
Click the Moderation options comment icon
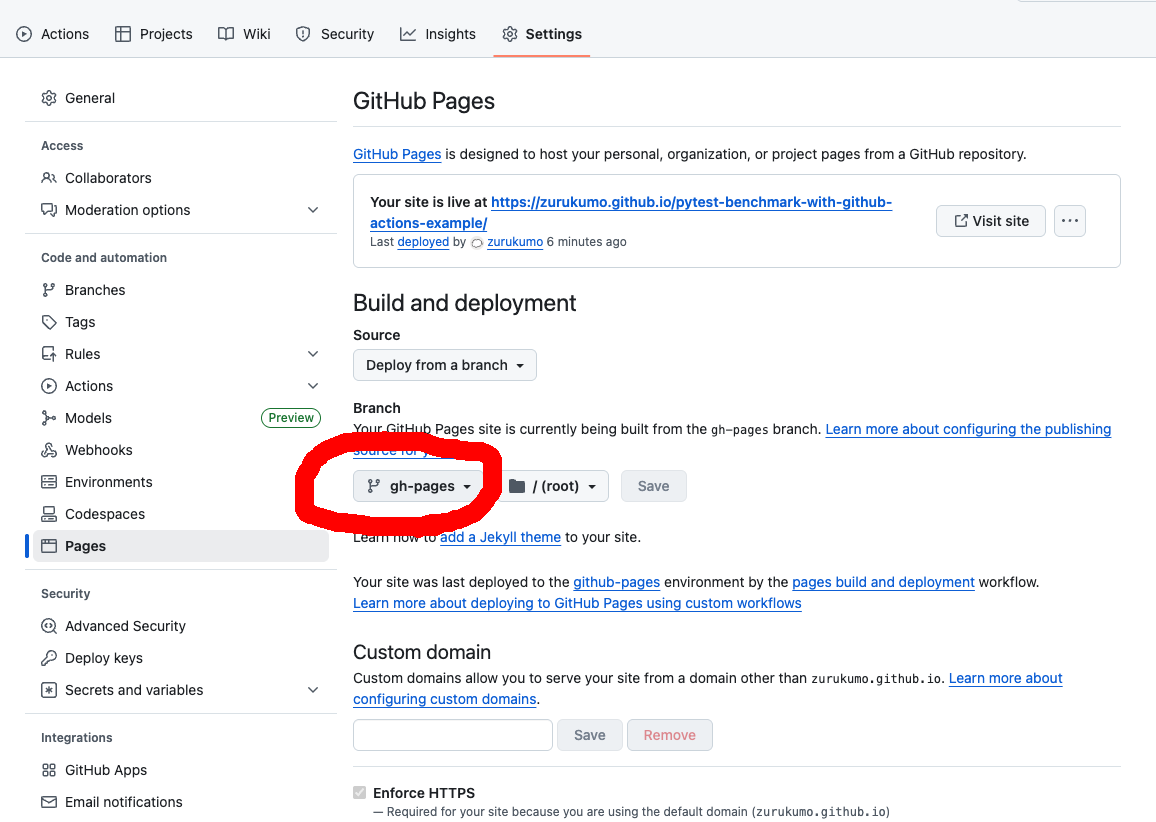49,210
